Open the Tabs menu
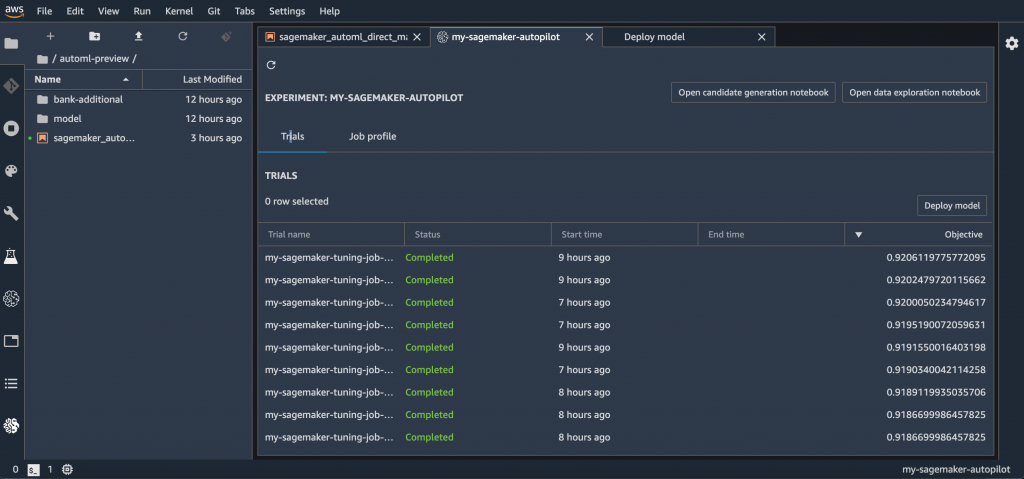This screenshot has width=1024, height=479. (245, 11)
